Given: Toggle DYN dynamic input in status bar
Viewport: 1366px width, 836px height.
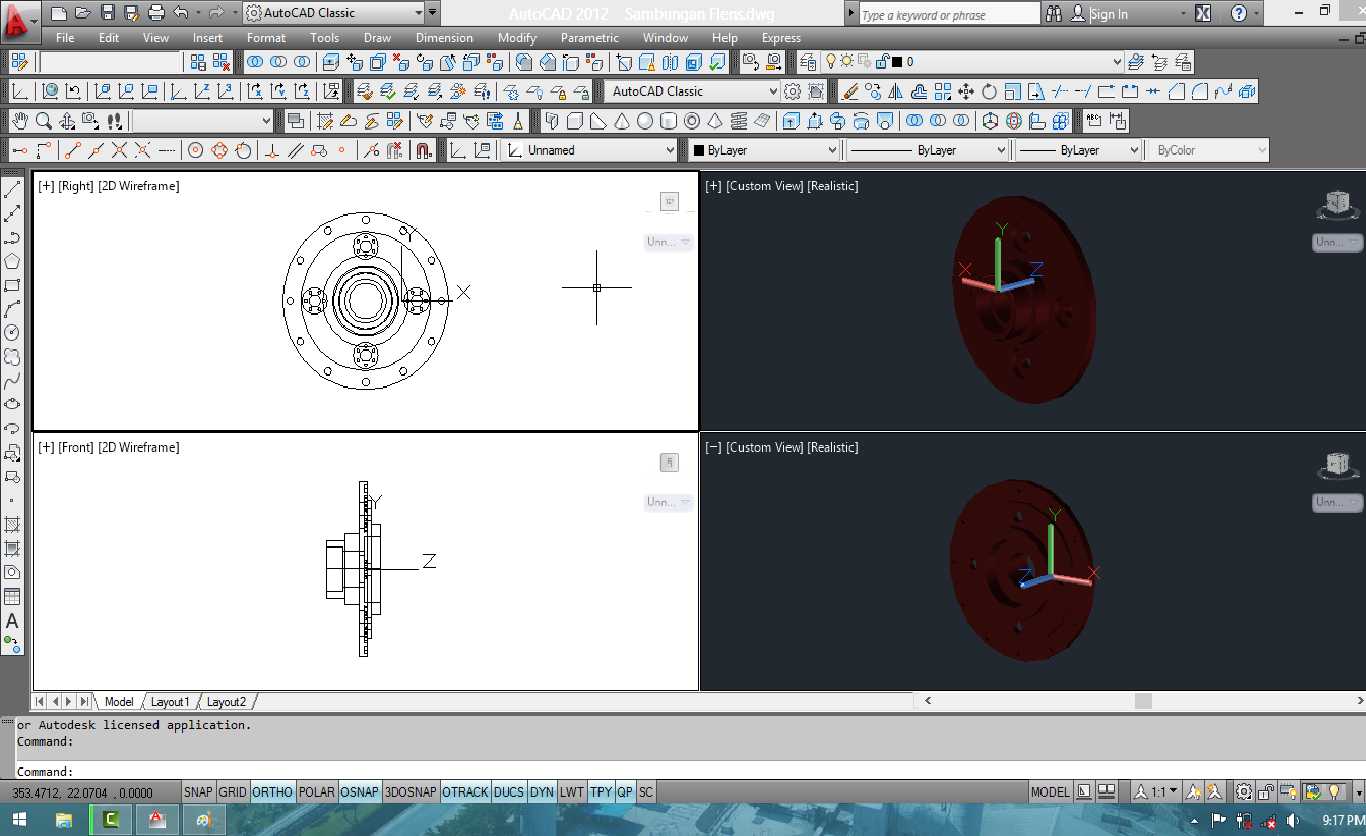Looking at the screenshot, I should [541, 792].
